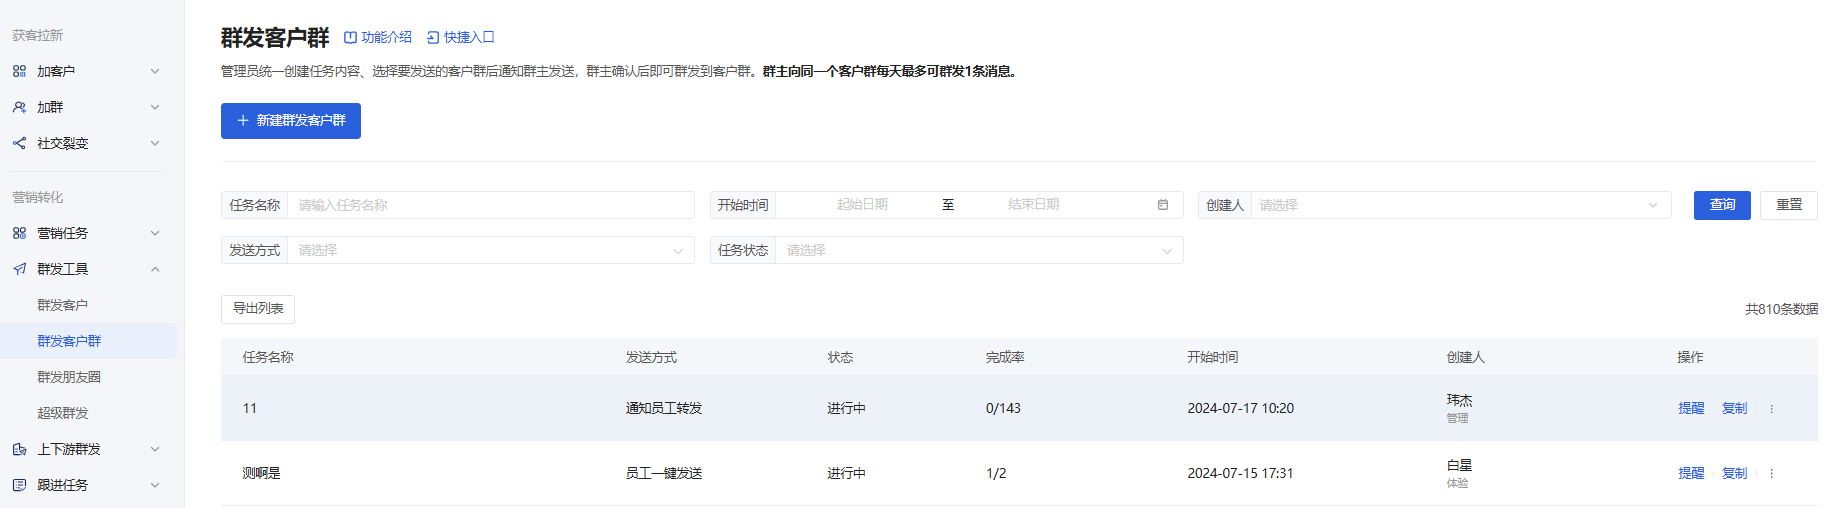Click the 跟进任务 sidebar icon
Screen dimensions: 1829x508
coord(19,485)
